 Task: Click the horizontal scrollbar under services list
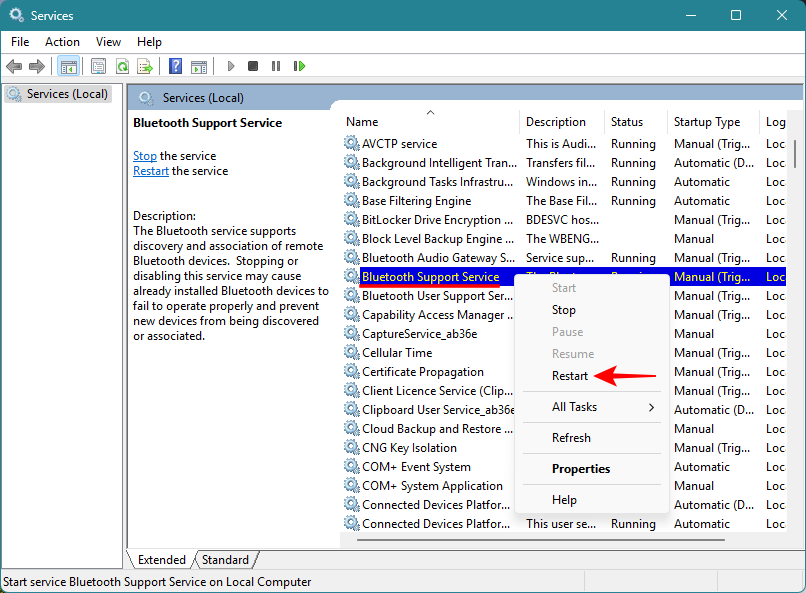click(x=540, y=540)
